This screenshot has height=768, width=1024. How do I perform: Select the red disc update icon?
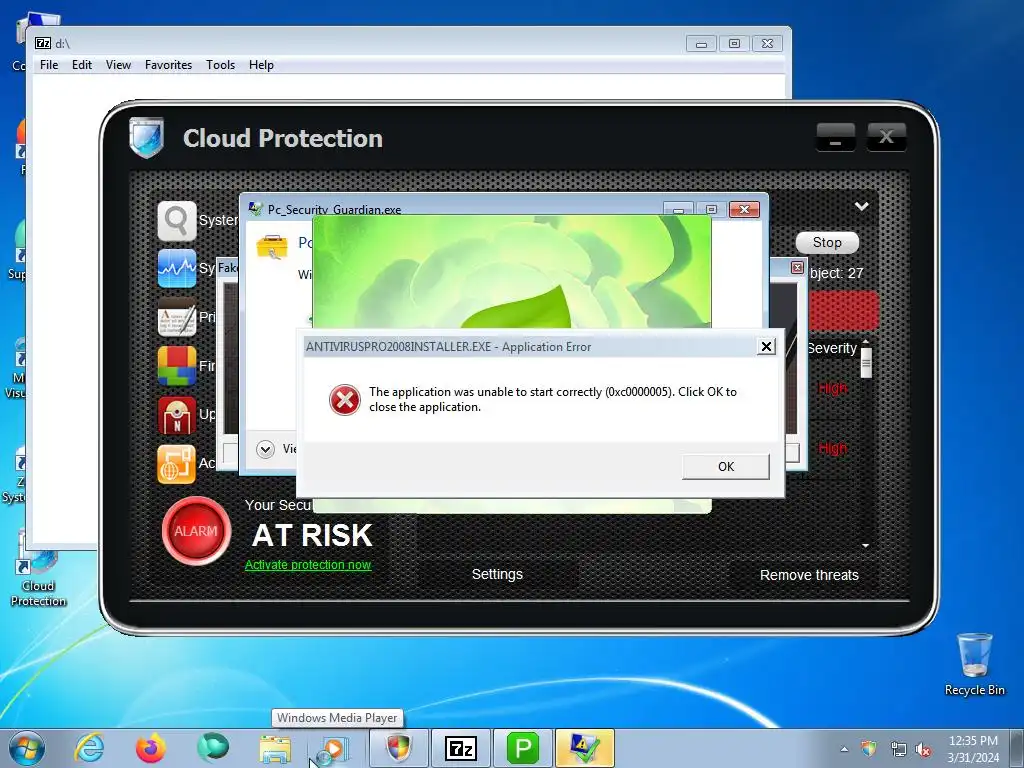click(176, 415)
